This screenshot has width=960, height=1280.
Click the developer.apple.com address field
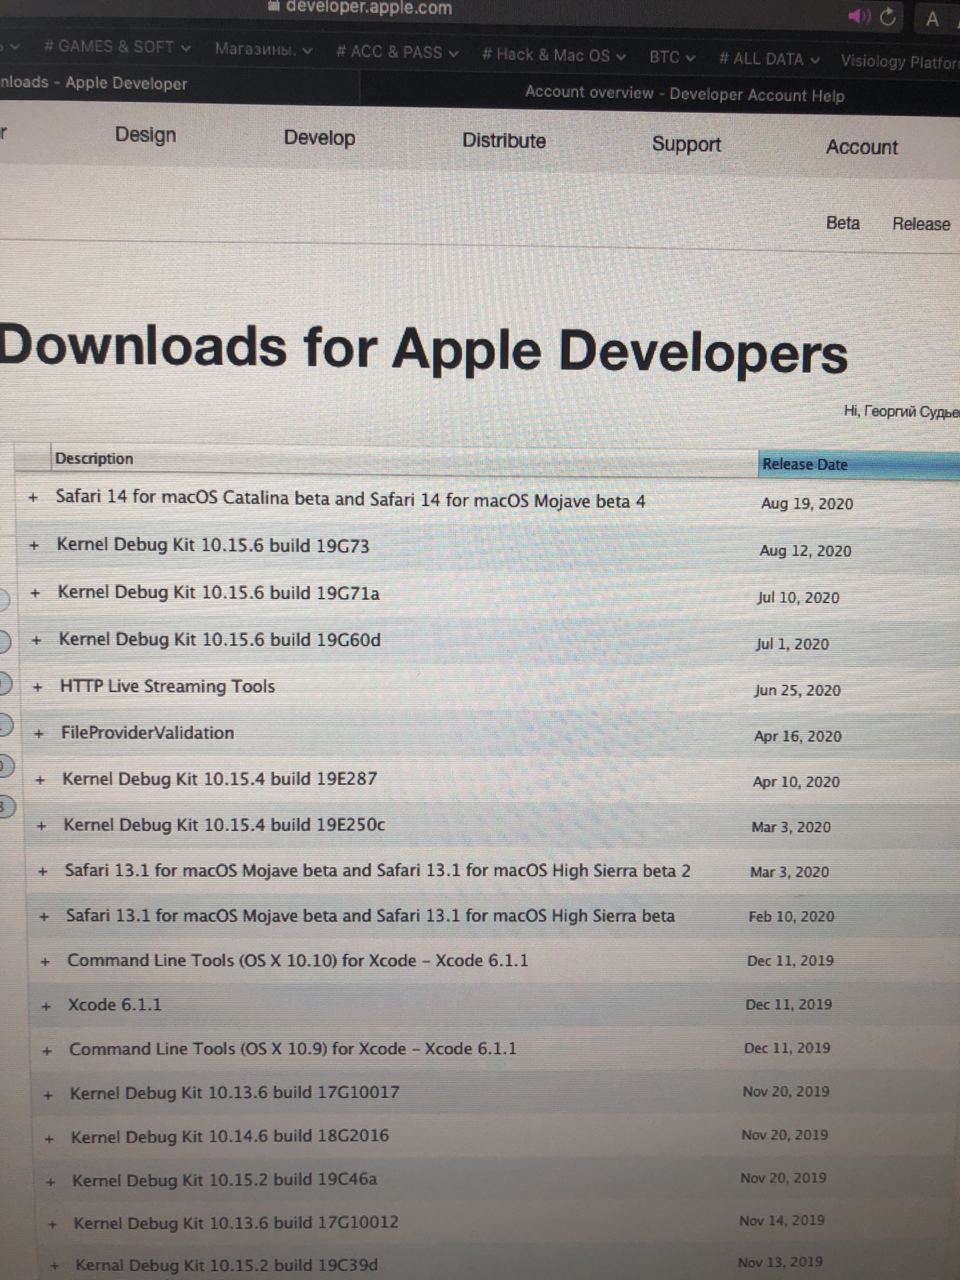360,8
